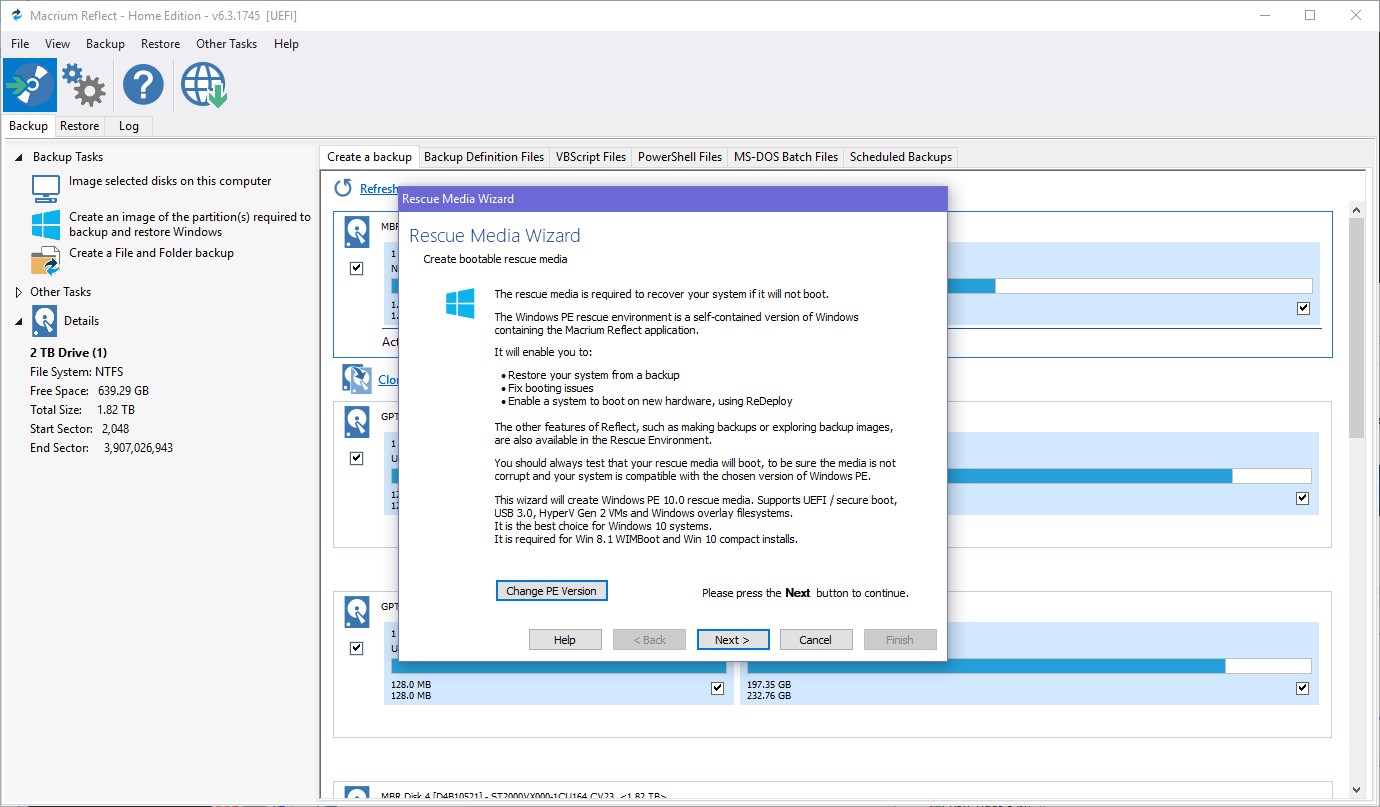This screenshot has width=1380, height=807.
Task: Toggle the 128.0 MB partition checkbox
Action: [717, 688]
